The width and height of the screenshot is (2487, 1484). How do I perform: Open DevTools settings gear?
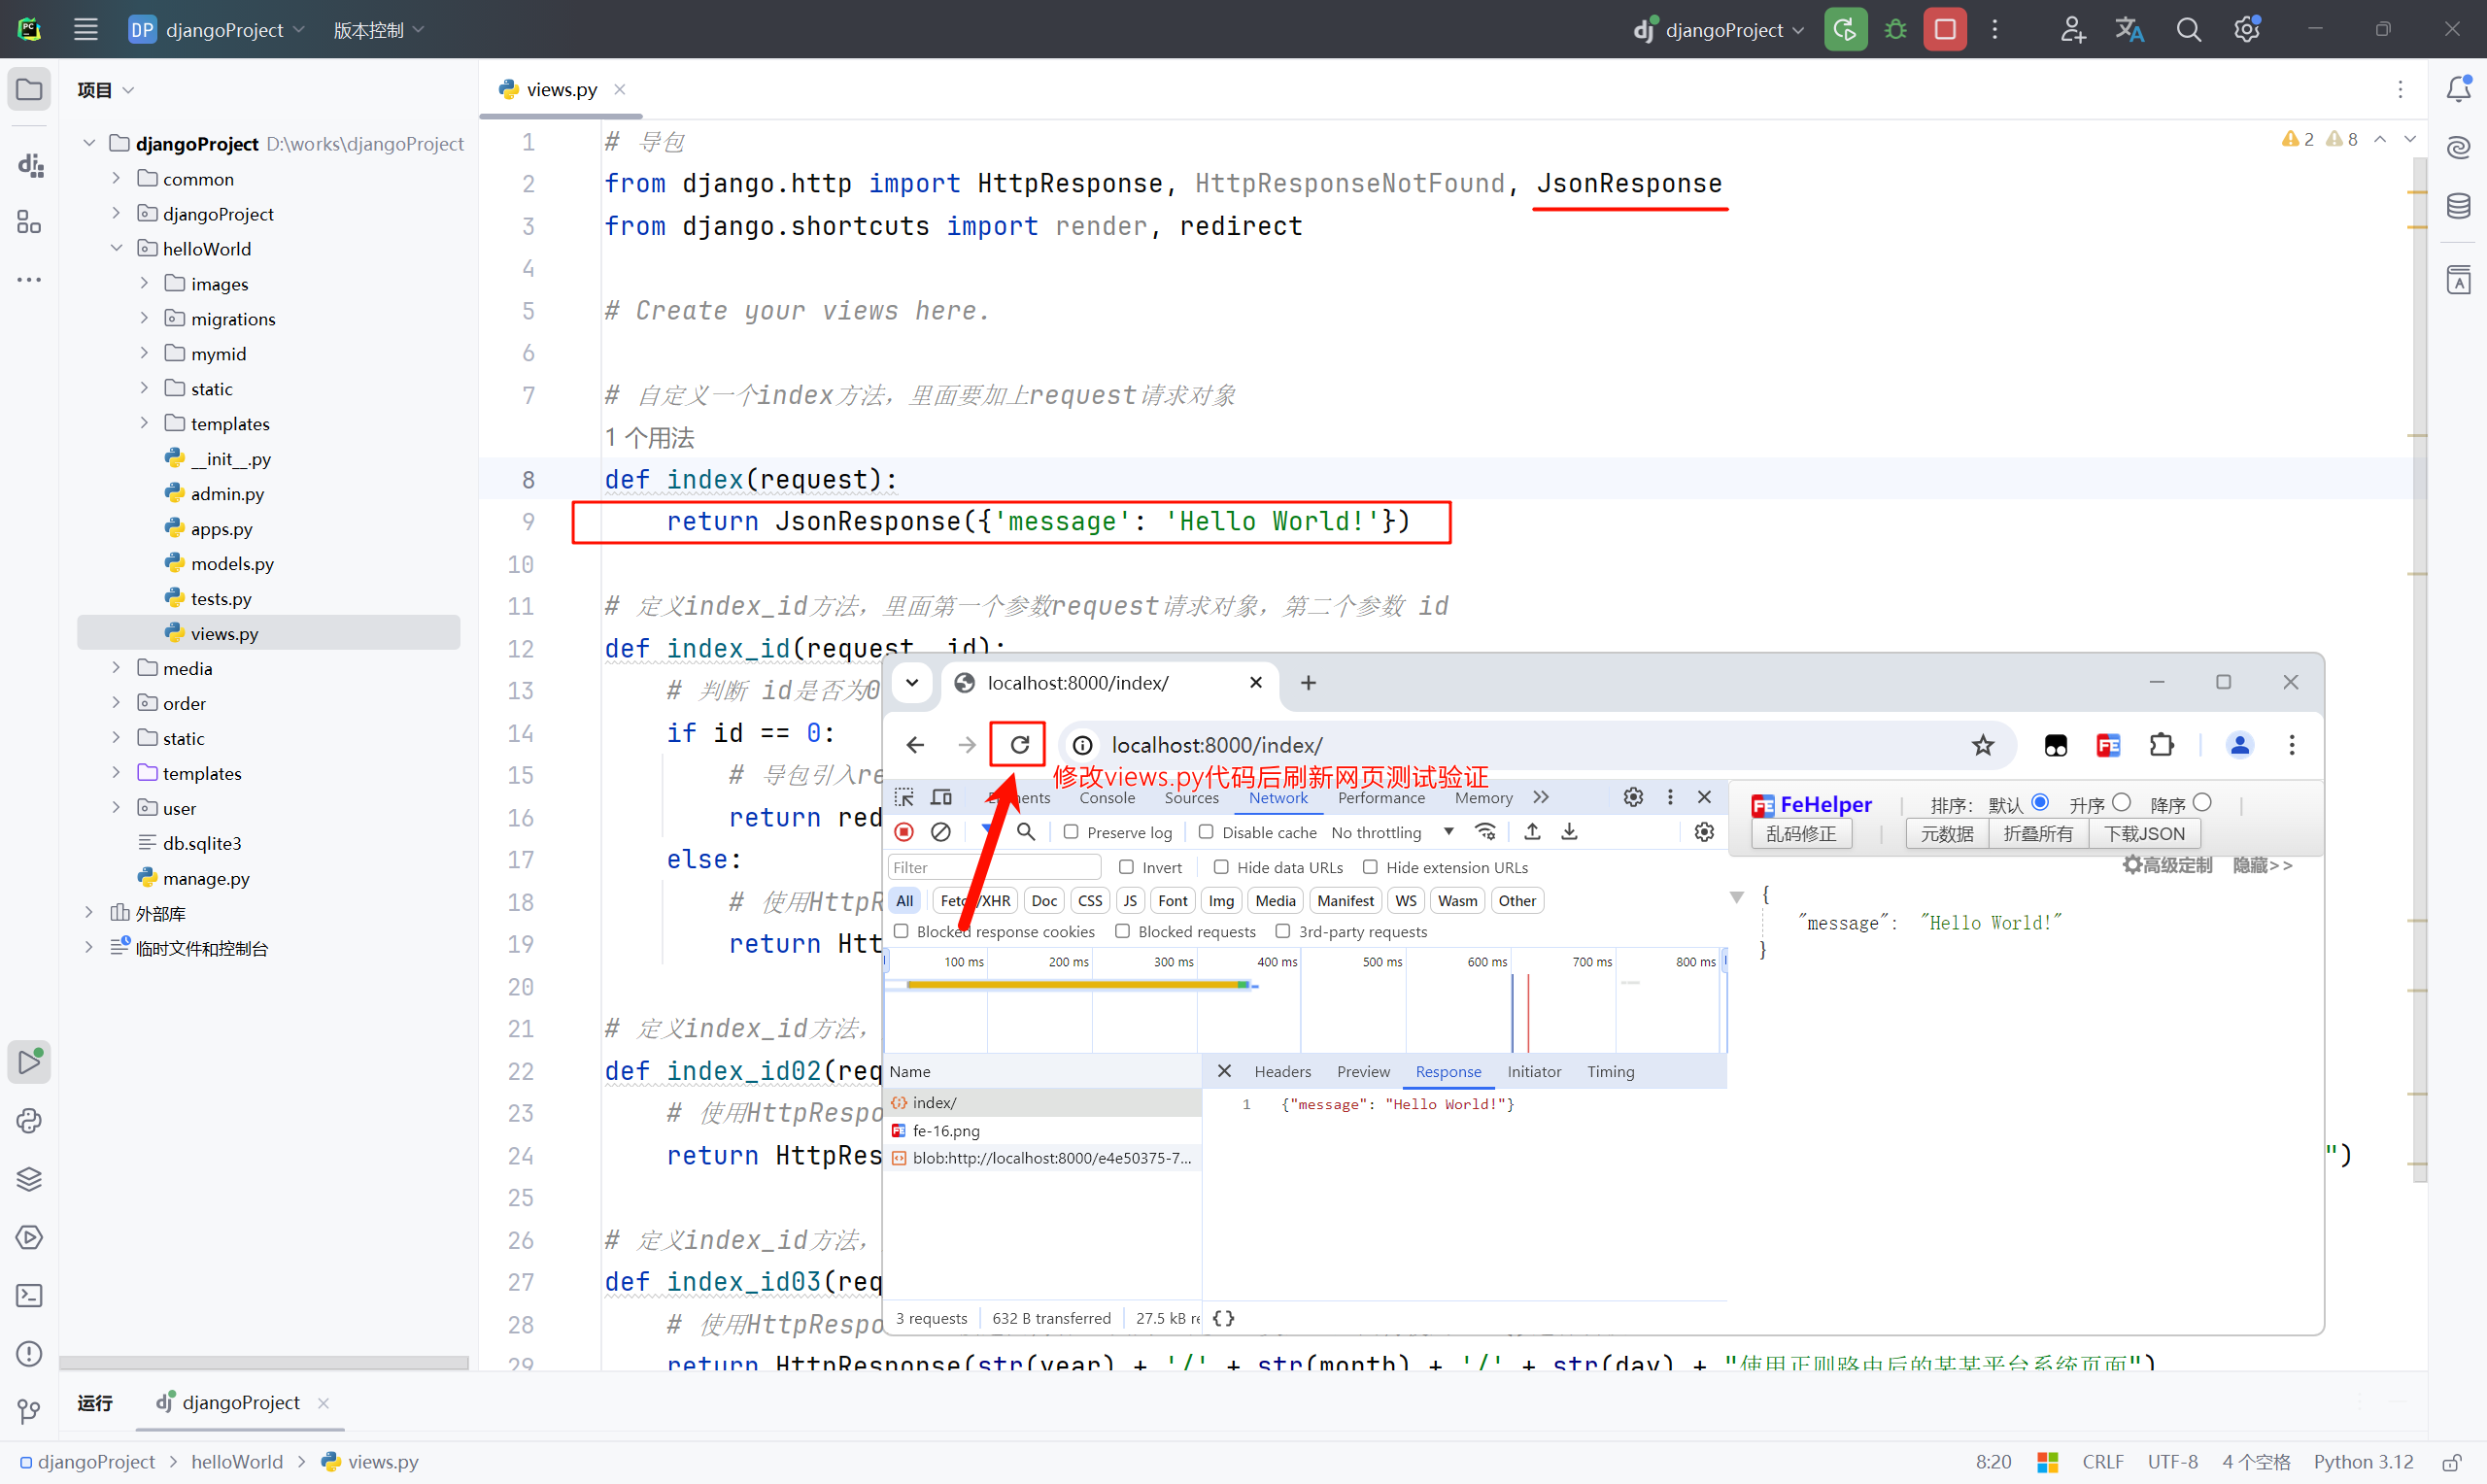pyautogui.click(x=1632, y=797)
